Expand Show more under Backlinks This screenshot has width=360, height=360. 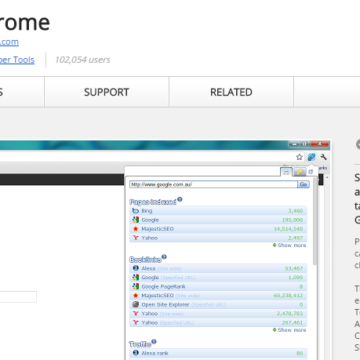[x=289, y=330]
